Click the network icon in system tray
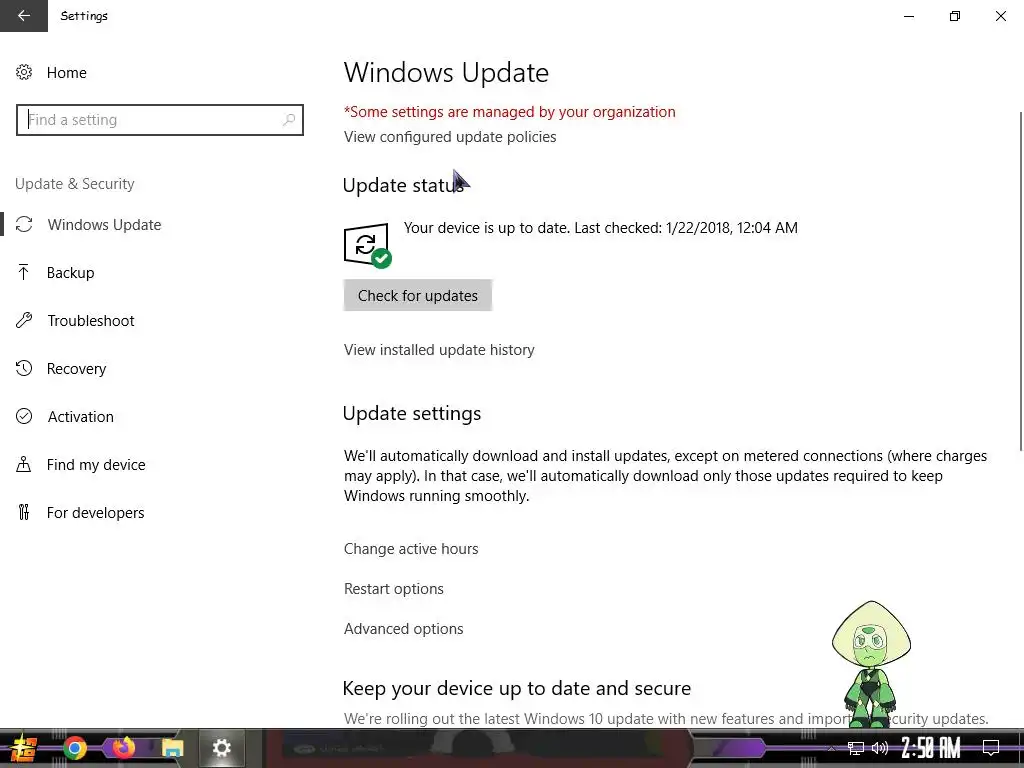This screenshot has height=768, width=1024. [856, 748]
